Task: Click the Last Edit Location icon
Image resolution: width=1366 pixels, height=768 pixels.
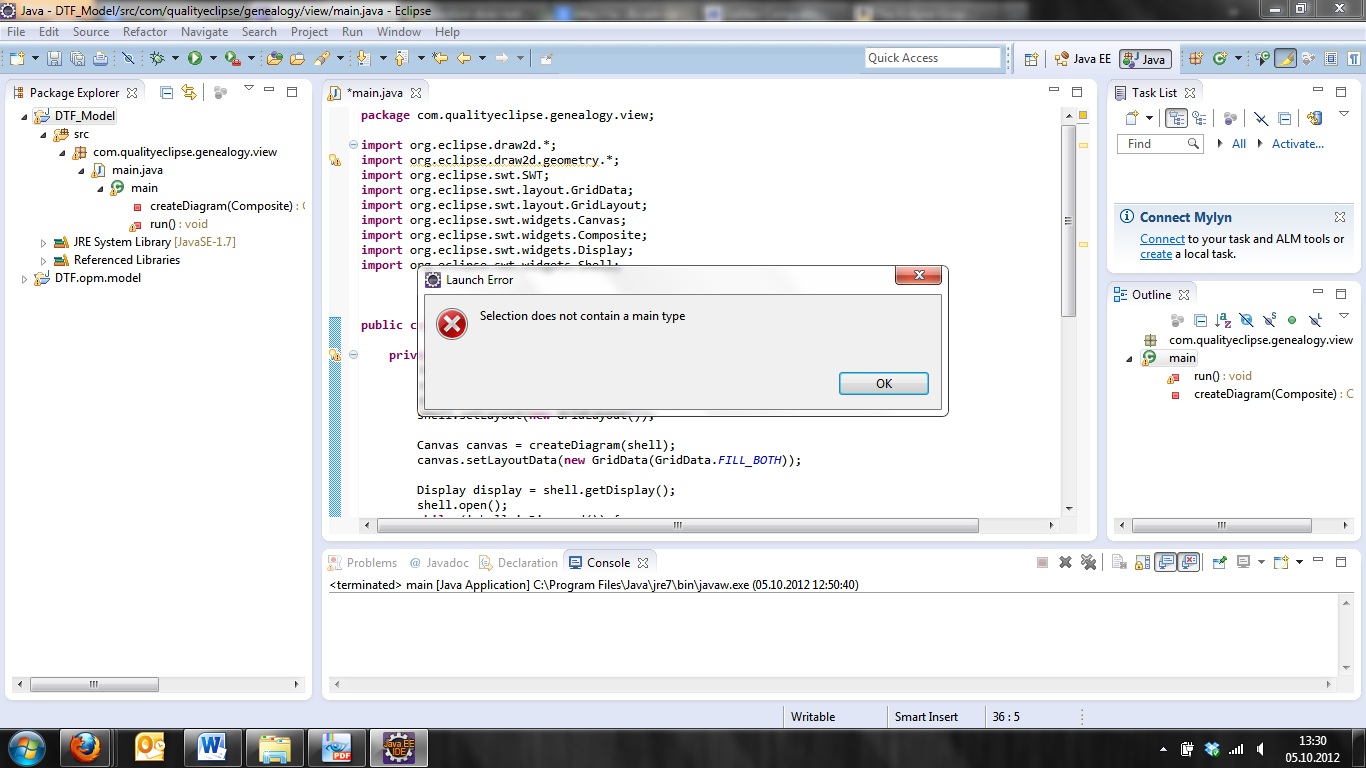Action: click(x=440, y=58)
